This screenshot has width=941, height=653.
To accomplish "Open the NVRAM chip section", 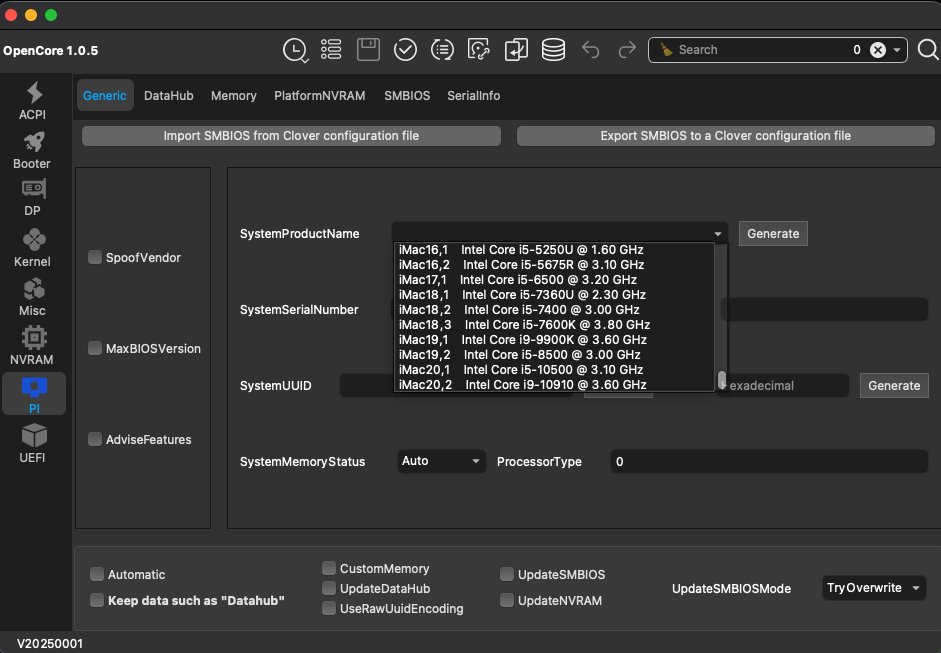I will (x=33, y=346).
